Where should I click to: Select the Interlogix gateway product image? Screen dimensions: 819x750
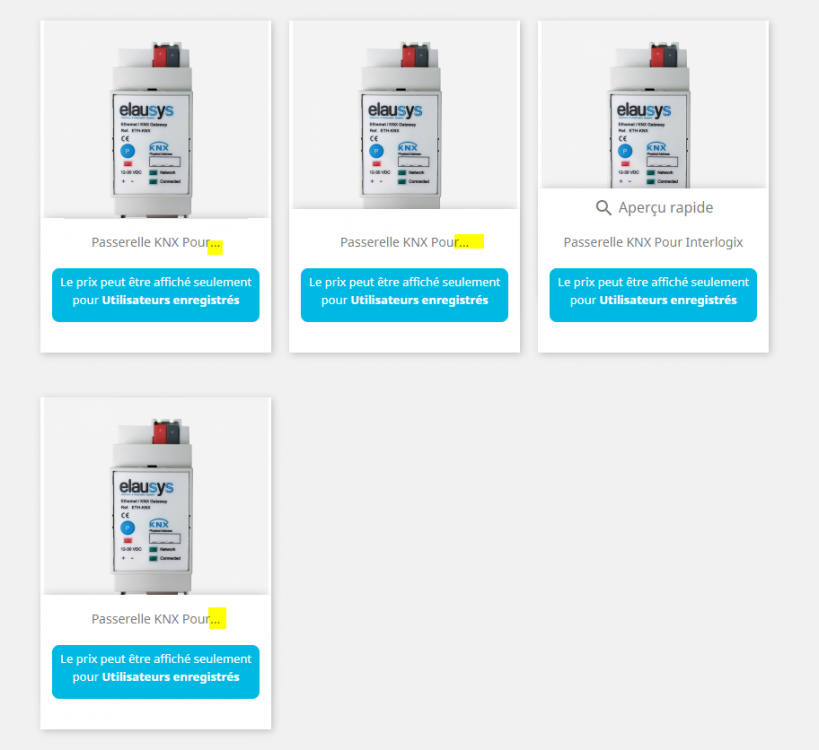coord(653,105)
